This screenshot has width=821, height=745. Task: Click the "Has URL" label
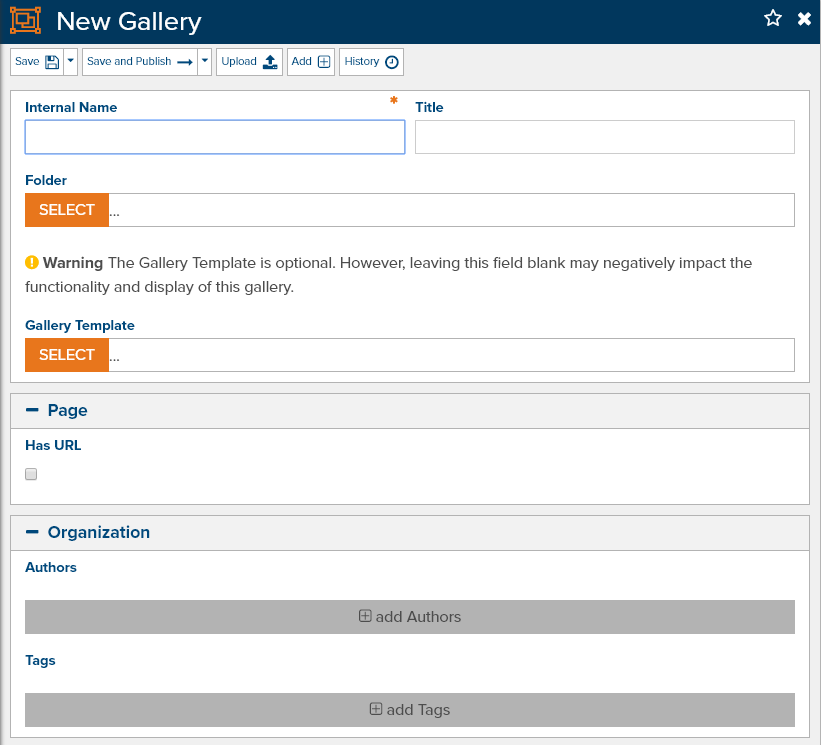53,445
